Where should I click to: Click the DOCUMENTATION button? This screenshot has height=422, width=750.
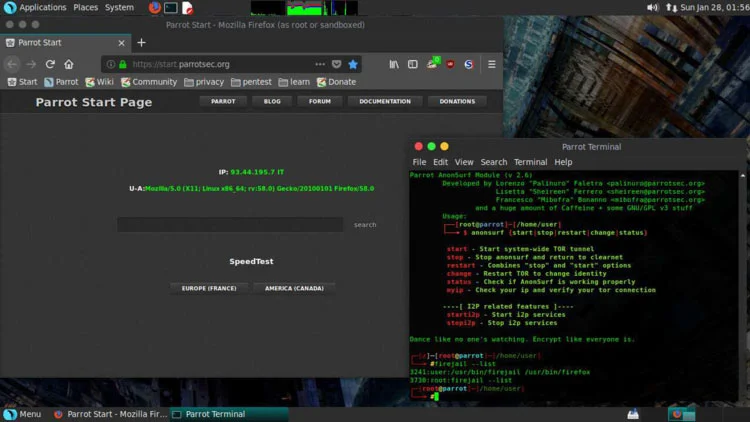(x=385, y=101)
